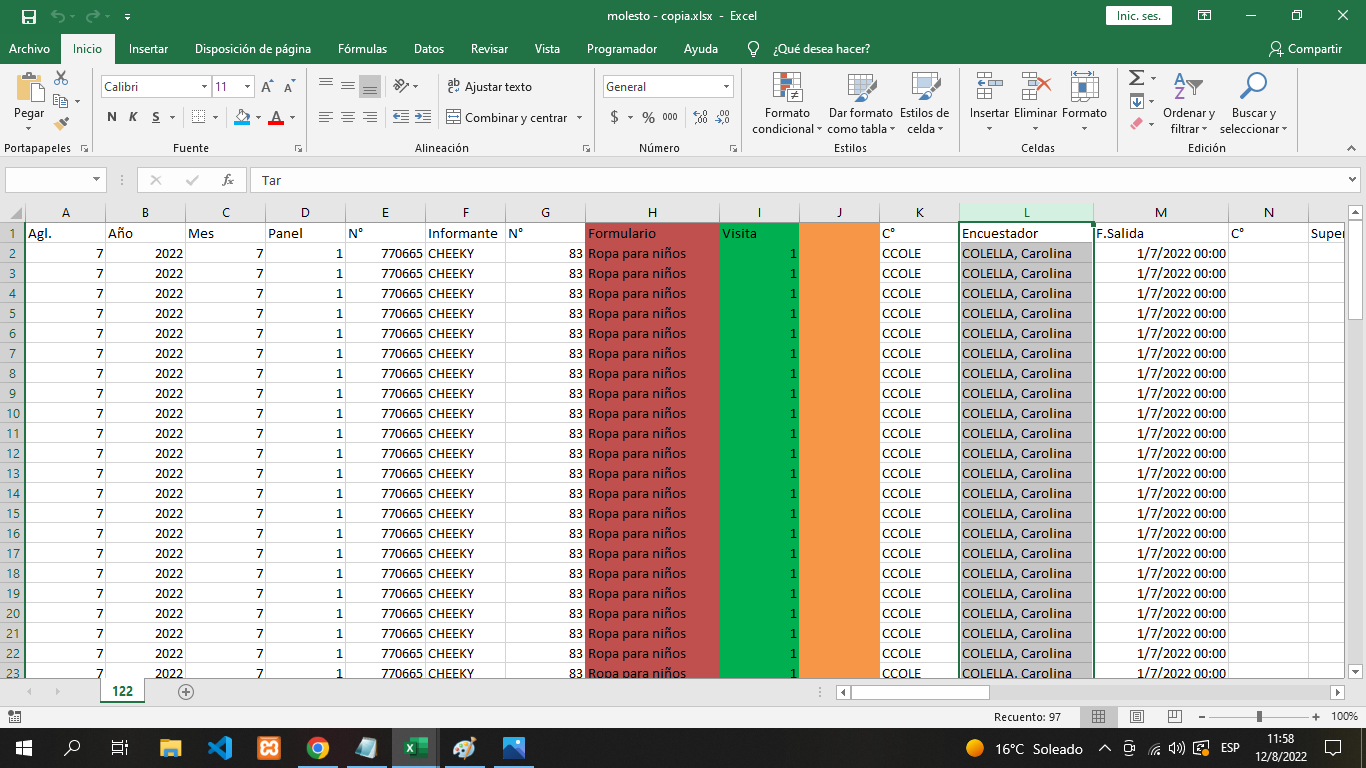The height and width of the screenshot is (768, 1366).
Task: Increase decimal places
Action: pos(699,117)
